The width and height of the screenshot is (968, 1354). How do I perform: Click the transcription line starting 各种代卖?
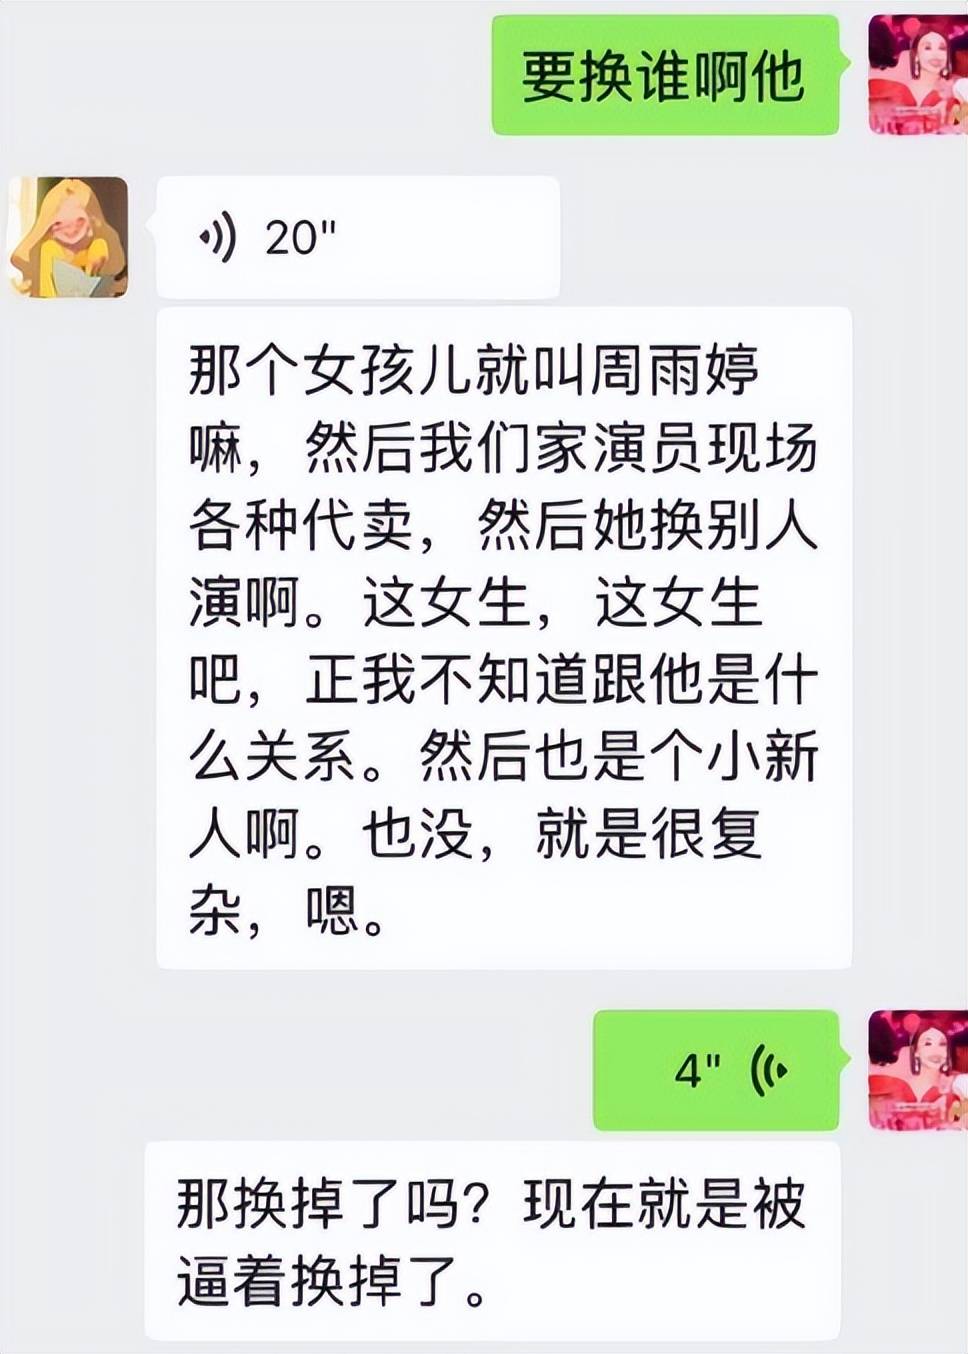coord(504,525)
